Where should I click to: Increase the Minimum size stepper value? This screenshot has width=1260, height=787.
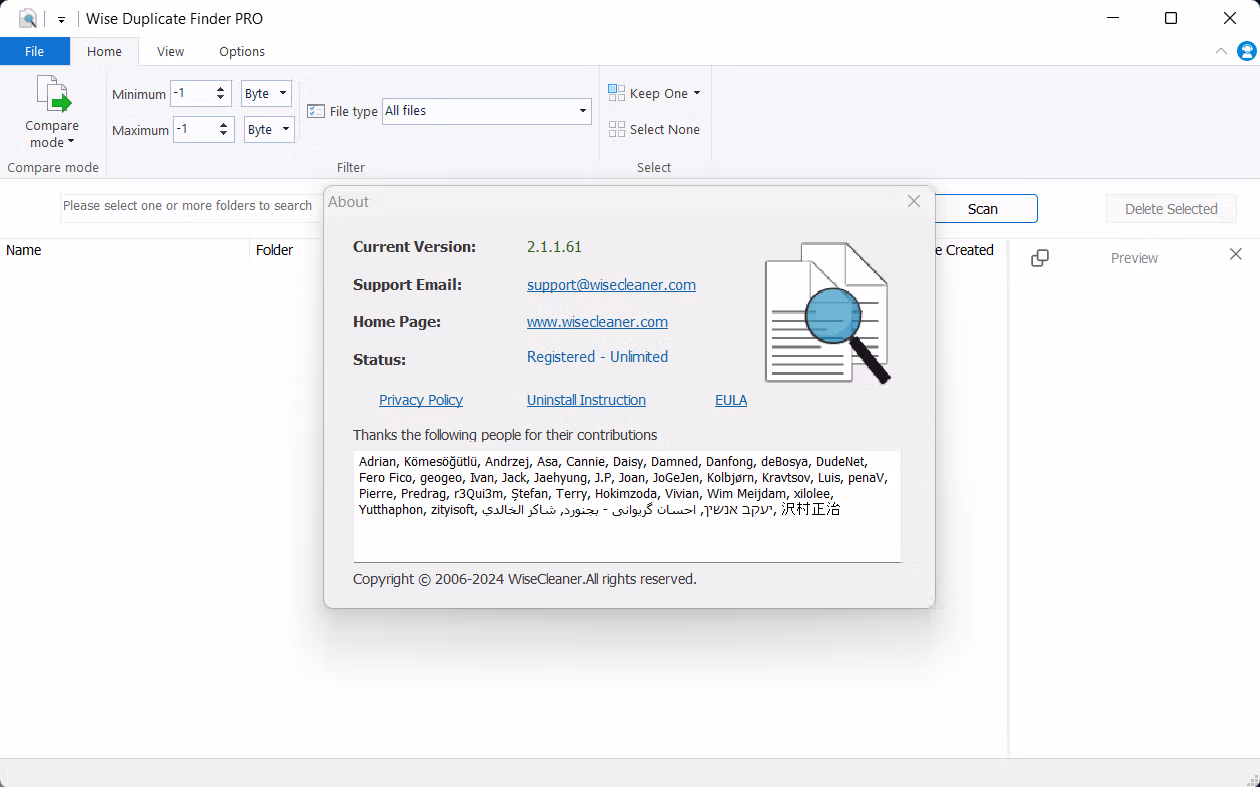[x=221, y=89]
